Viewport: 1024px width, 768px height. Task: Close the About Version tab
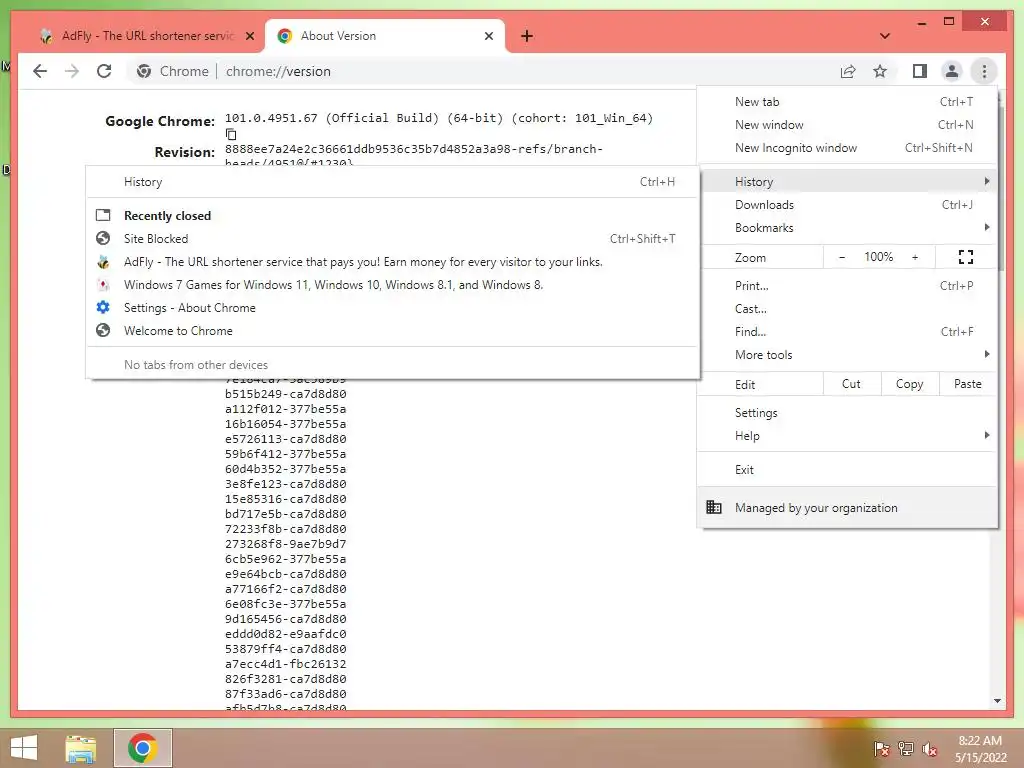[488, 36]
